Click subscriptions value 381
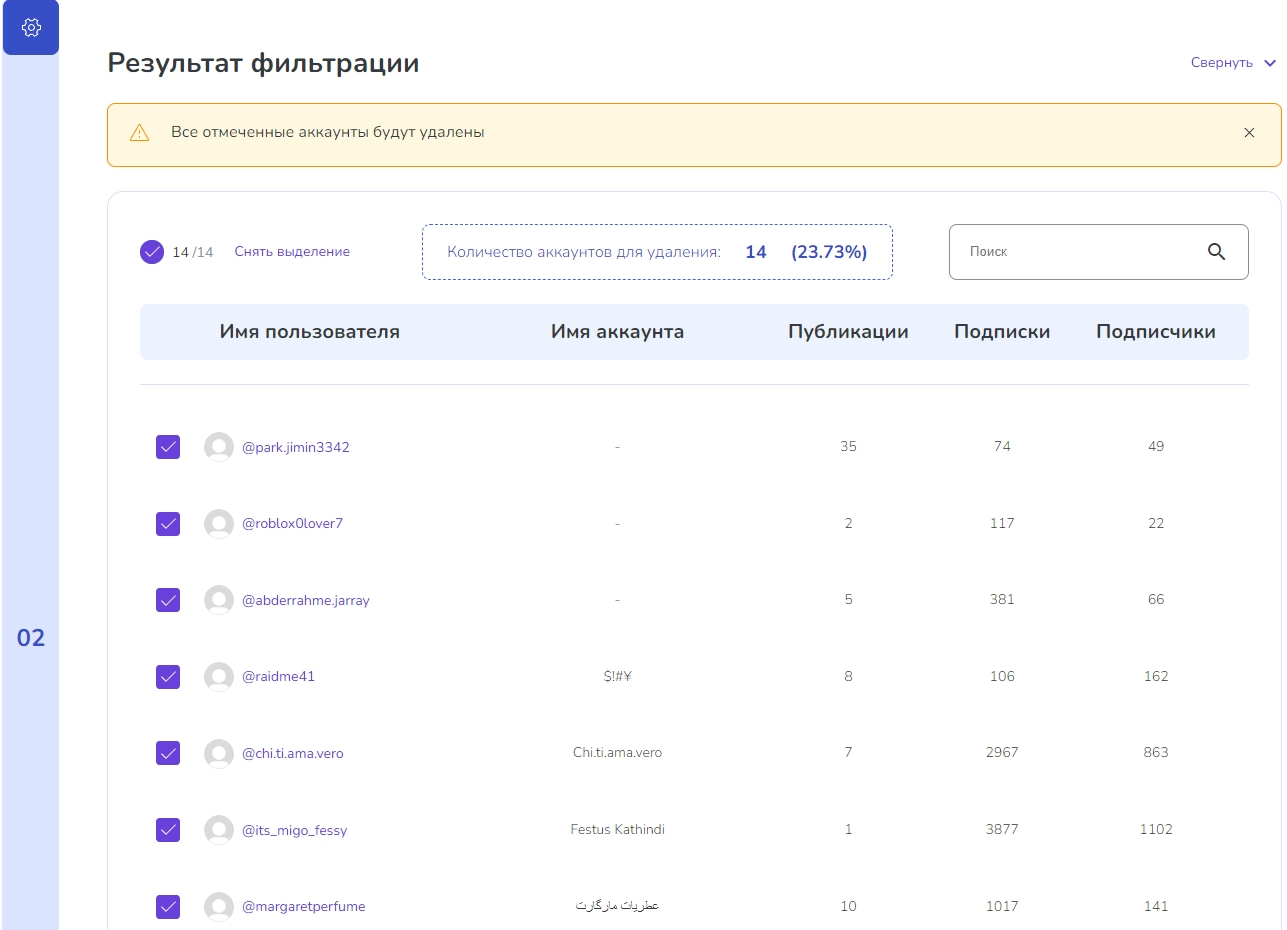The image size is (1287, 930). click(x=1002, y=599)
